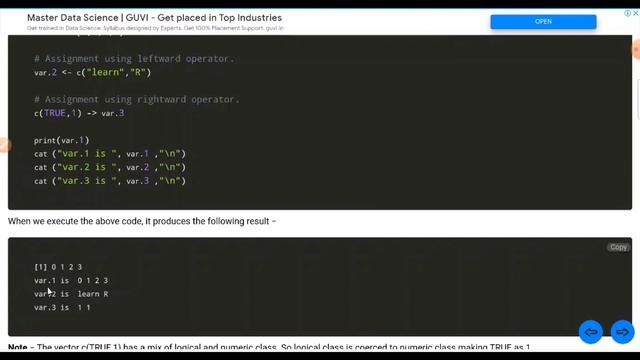Click the comment '# Assignment using leftward operator.'
Screen dimensions: 640x360
[134, 59]
